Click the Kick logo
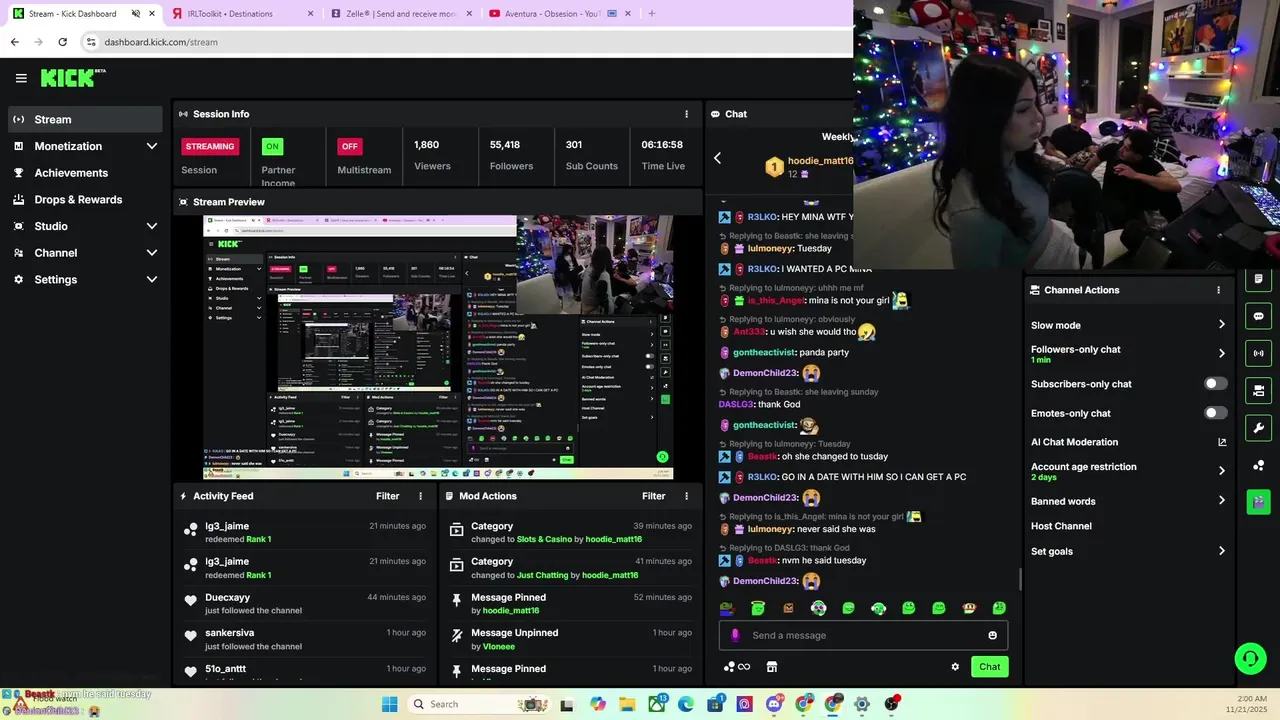The width and height of the screenshot is (1280, 720). [x=72, y=78]
